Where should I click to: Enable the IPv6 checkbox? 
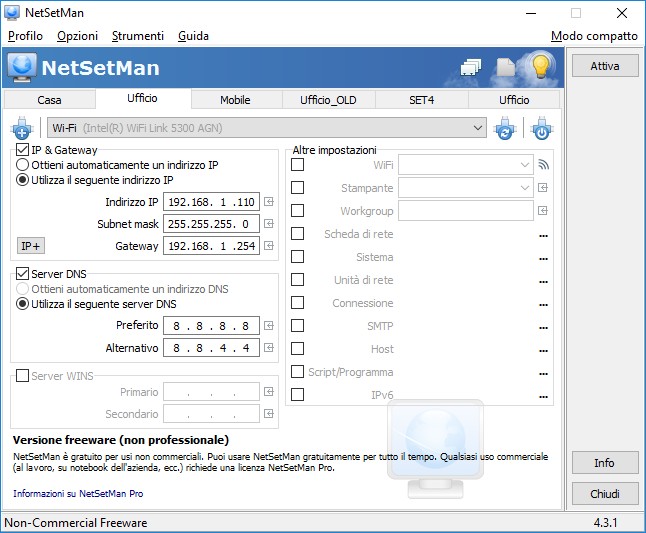coord(297,395)
